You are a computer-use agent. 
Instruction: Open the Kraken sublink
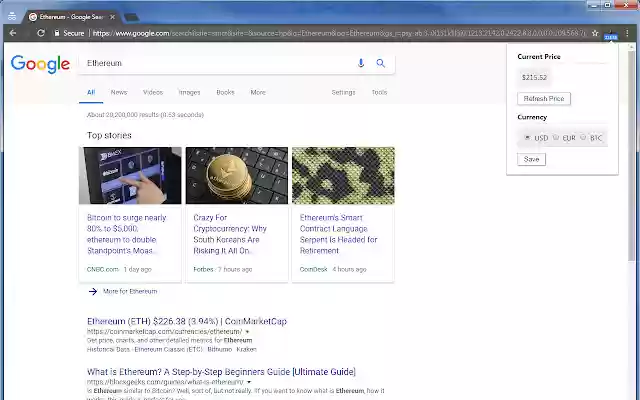(x=247, y=349)
